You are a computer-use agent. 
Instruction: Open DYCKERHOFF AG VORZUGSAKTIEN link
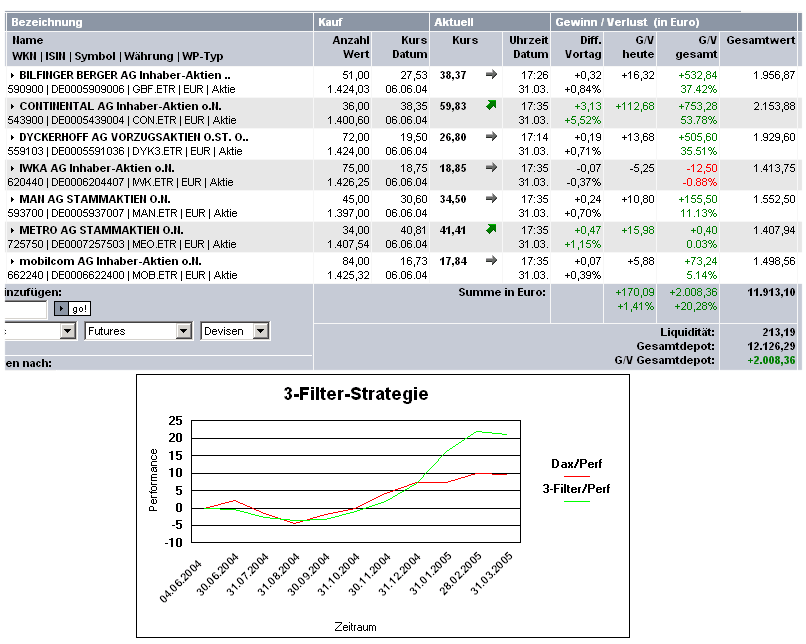(134, 137)
